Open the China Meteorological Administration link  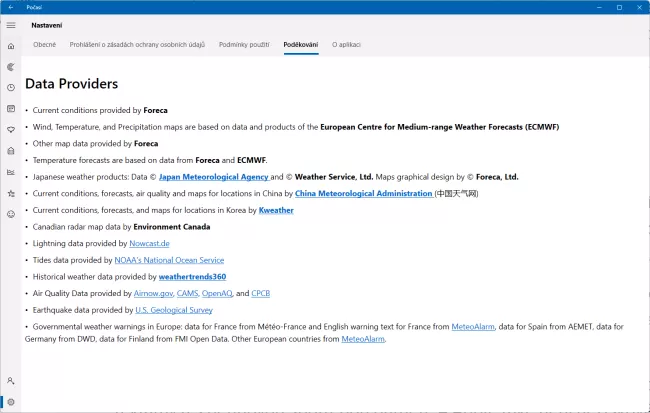point(364,194)
